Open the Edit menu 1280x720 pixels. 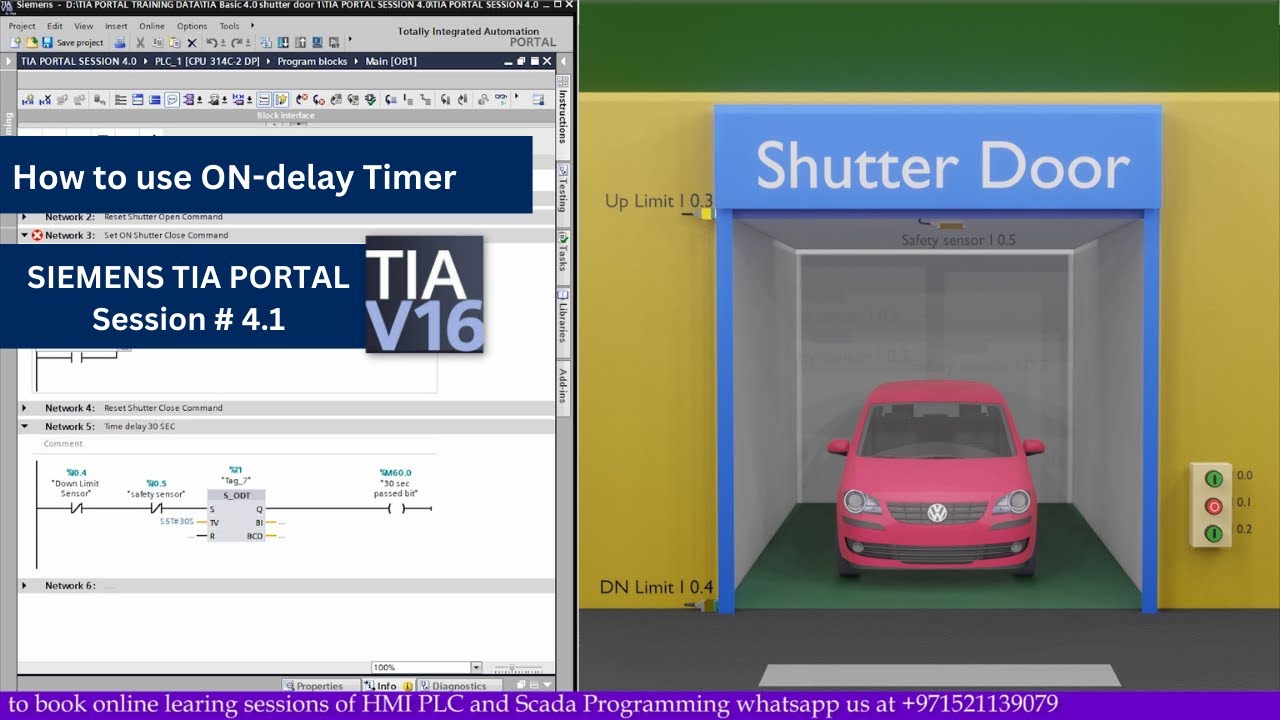point(54,26)
